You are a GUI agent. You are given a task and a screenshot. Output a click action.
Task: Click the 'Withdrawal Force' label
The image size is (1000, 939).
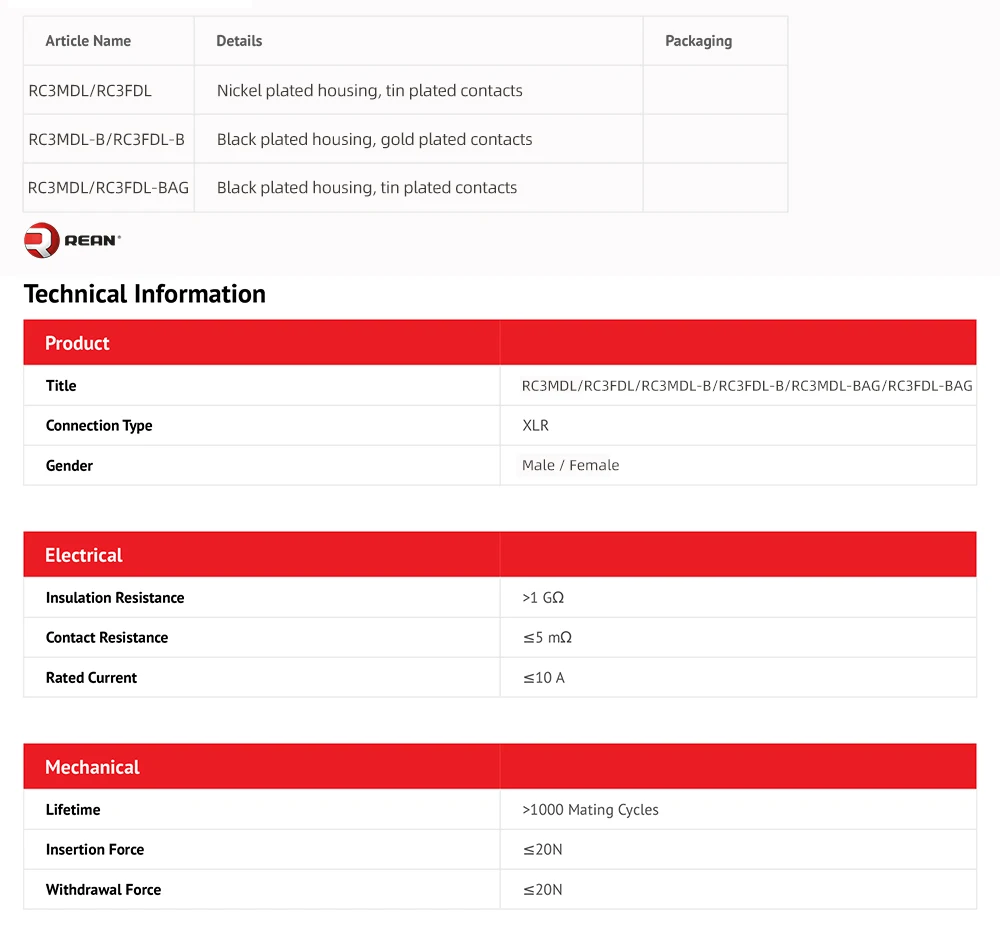[x=103, y=889]
